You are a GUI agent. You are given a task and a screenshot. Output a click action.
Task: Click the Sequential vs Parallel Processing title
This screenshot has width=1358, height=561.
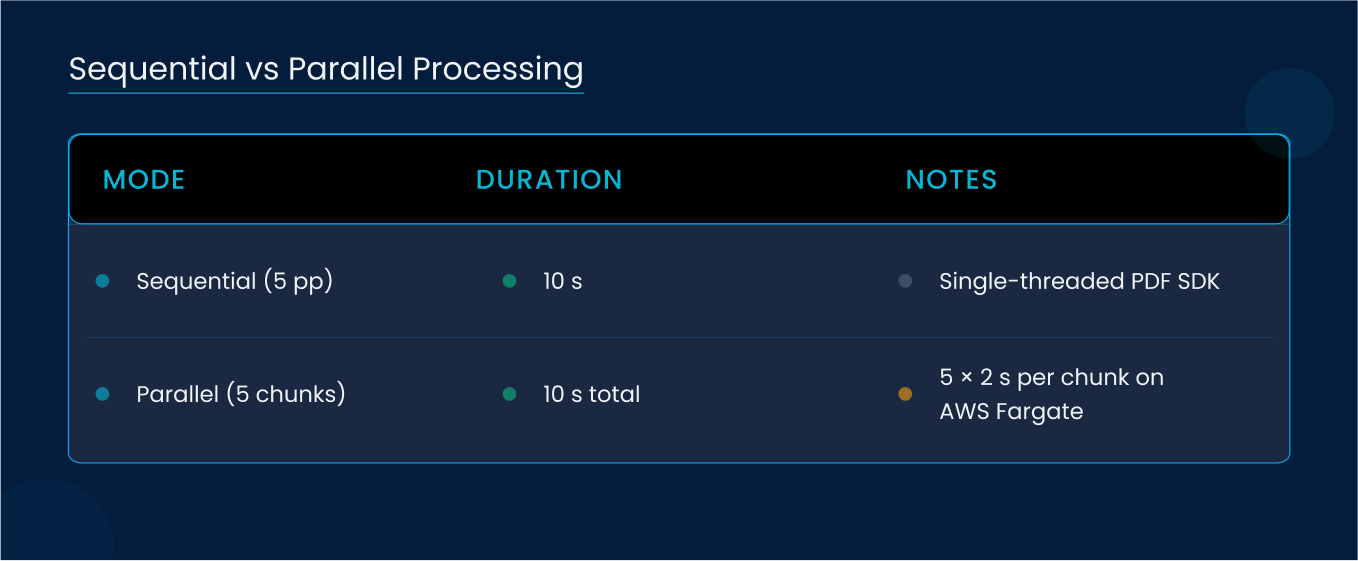click(x=326, y=69)
